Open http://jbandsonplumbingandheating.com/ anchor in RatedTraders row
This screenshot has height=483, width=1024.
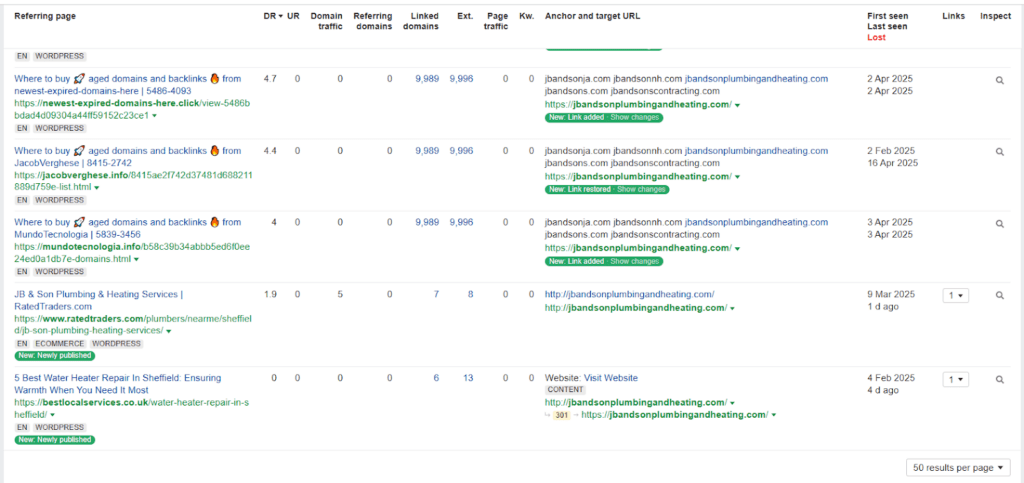pos(630,294)
